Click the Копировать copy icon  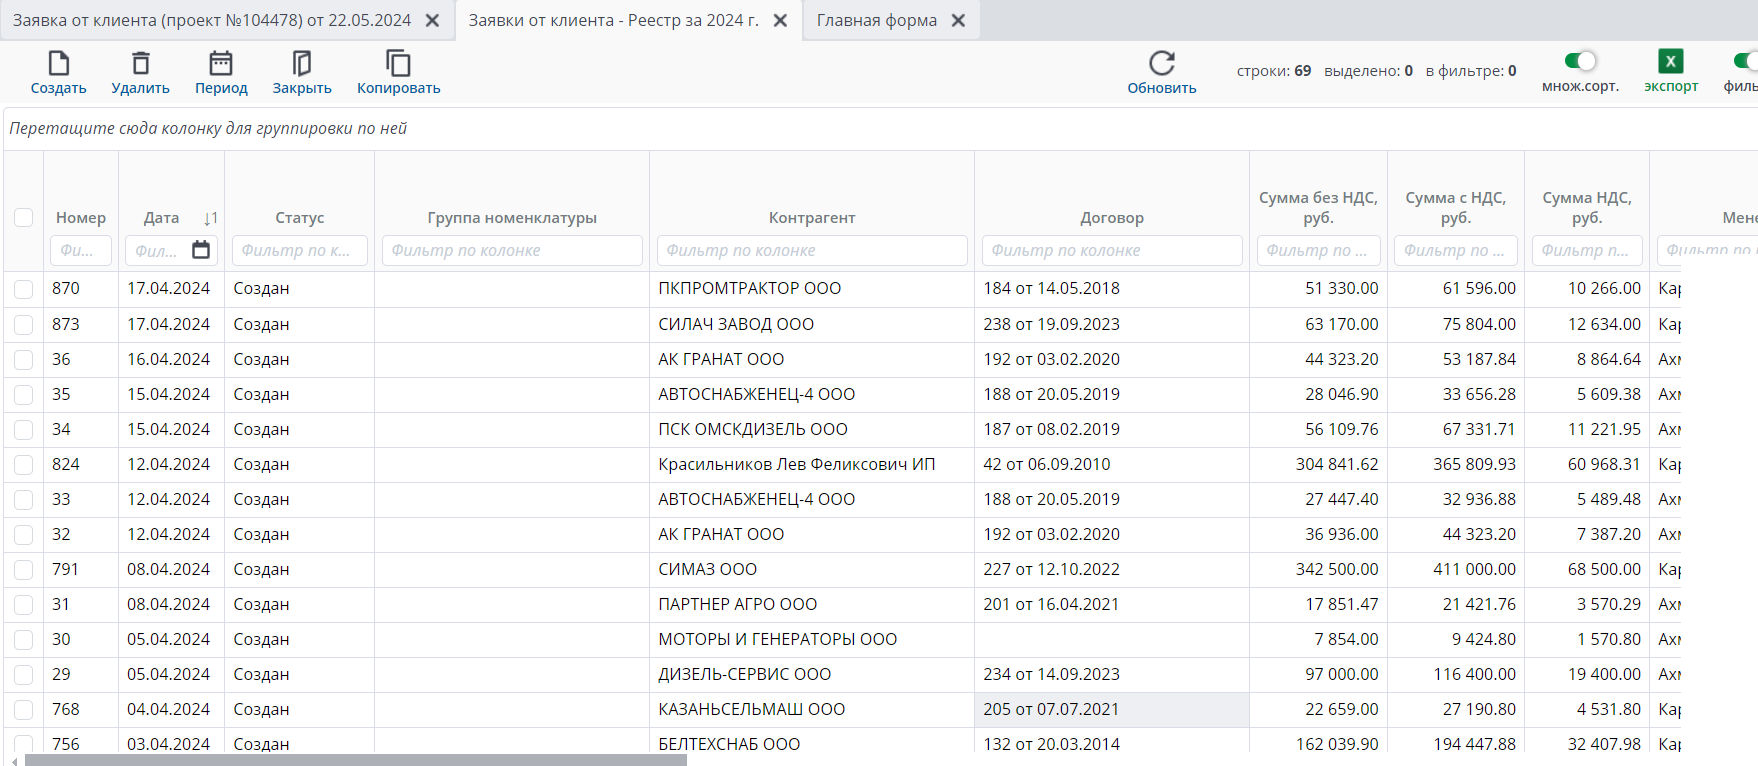pos(398,64)
